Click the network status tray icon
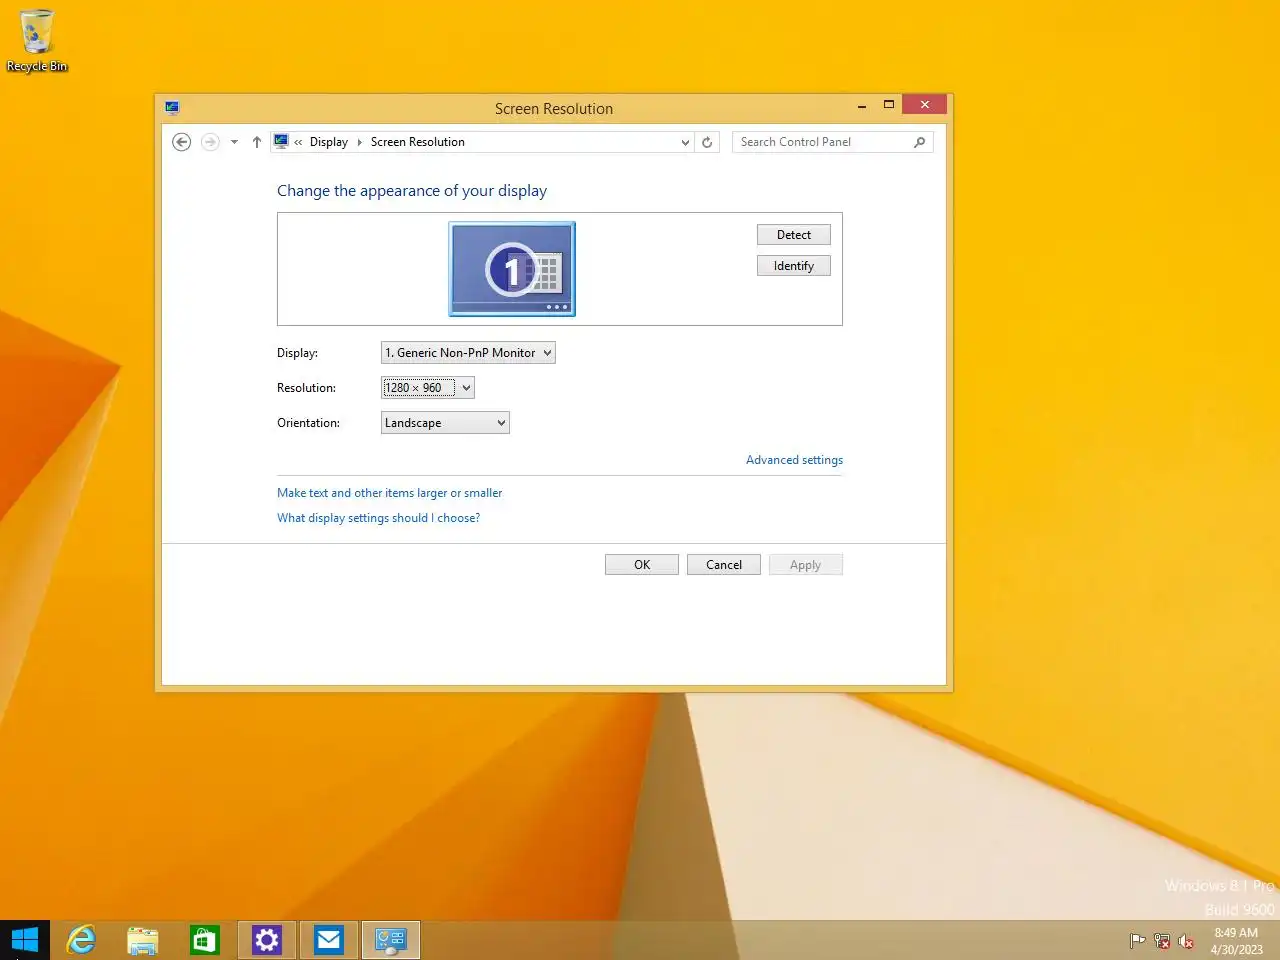Image resolution: width=1280 pixels, height=960 pixels. click(x=1162, y=941)
